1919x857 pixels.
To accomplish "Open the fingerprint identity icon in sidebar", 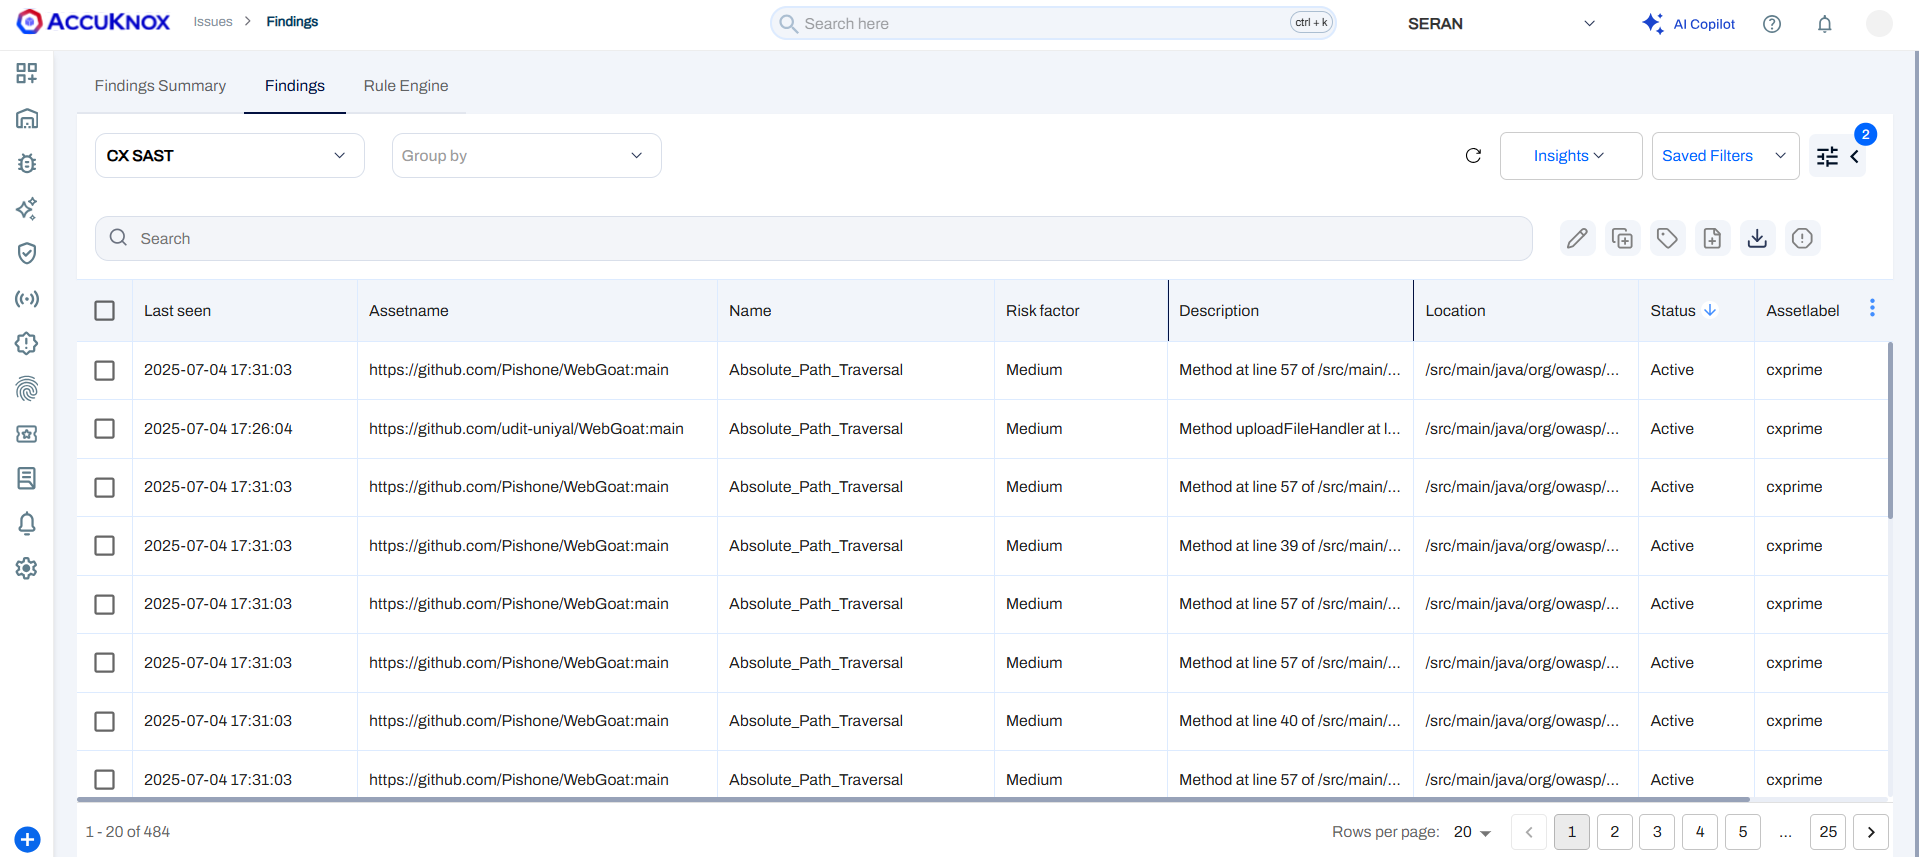I will 27,388.
